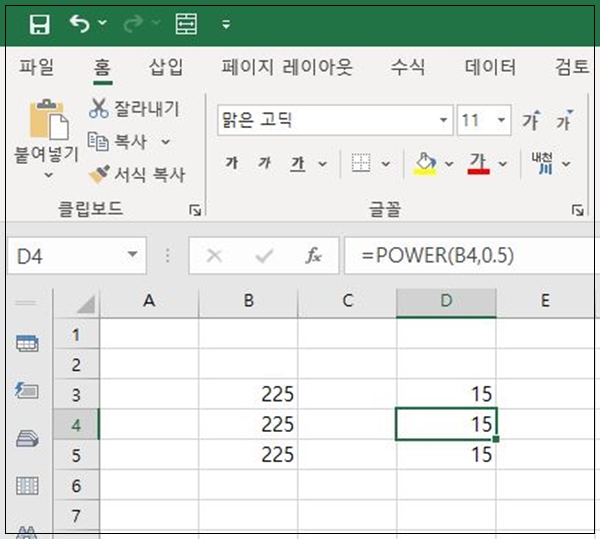Select row 6 header

[x=76, y=485]
